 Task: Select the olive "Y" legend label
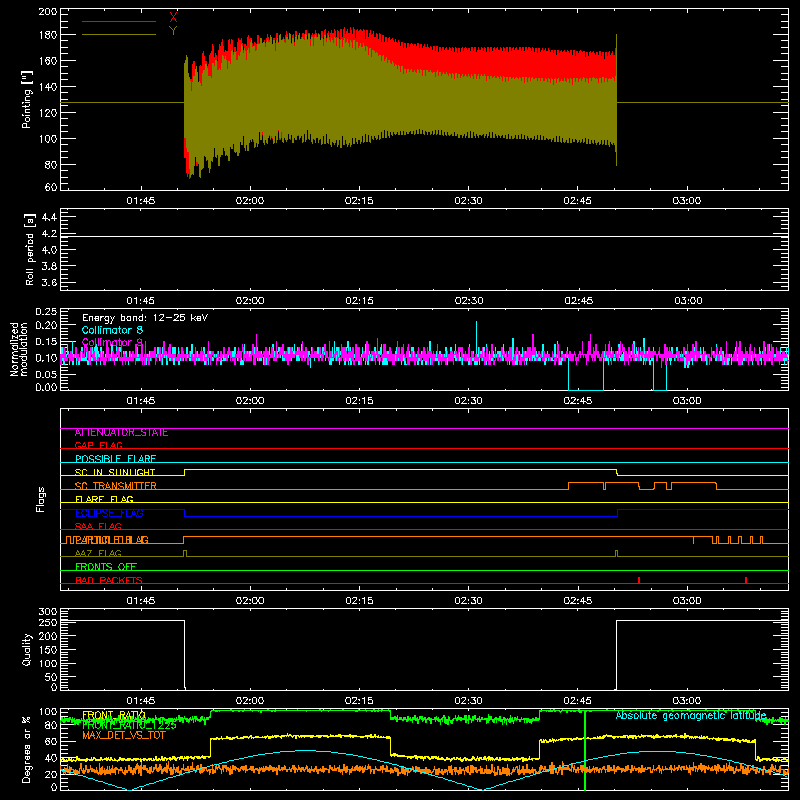[x=173, y=31]
